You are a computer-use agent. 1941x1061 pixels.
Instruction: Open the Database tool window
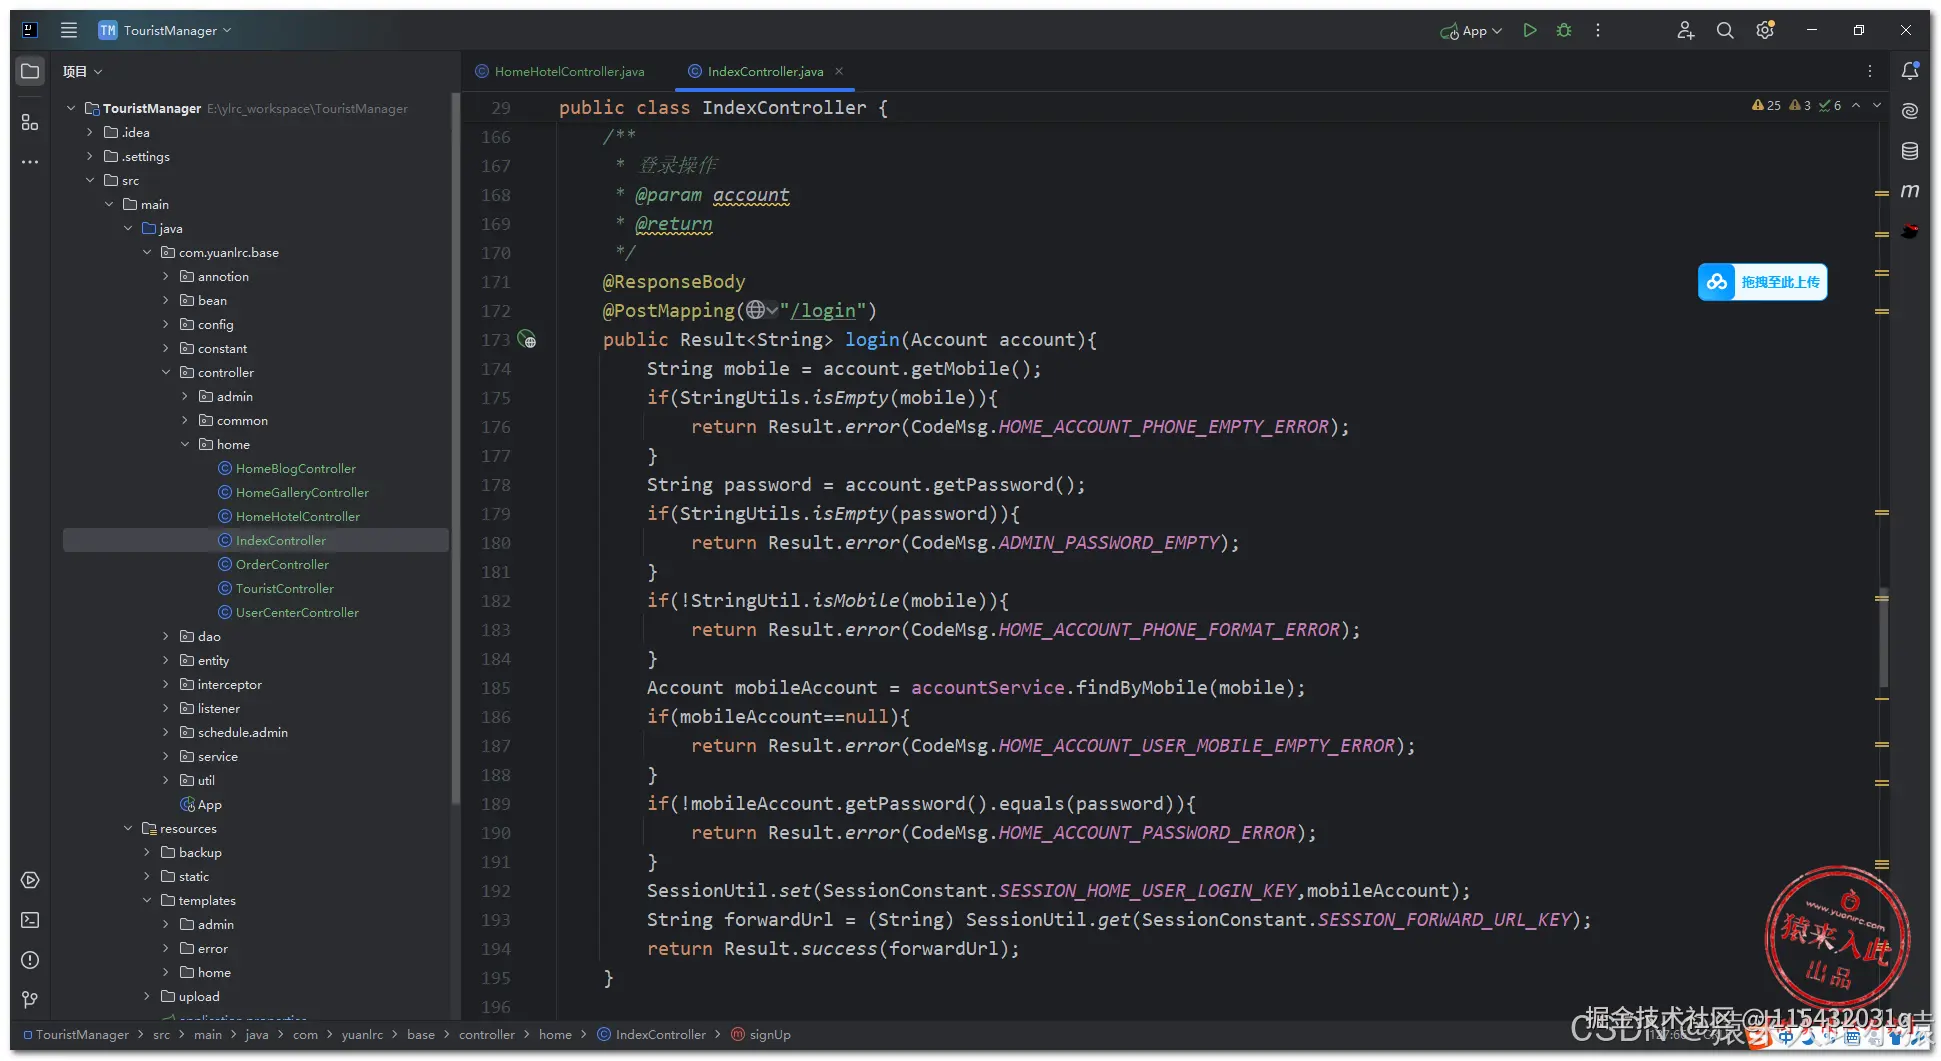pyautogui.click(x=1910, y=151)
